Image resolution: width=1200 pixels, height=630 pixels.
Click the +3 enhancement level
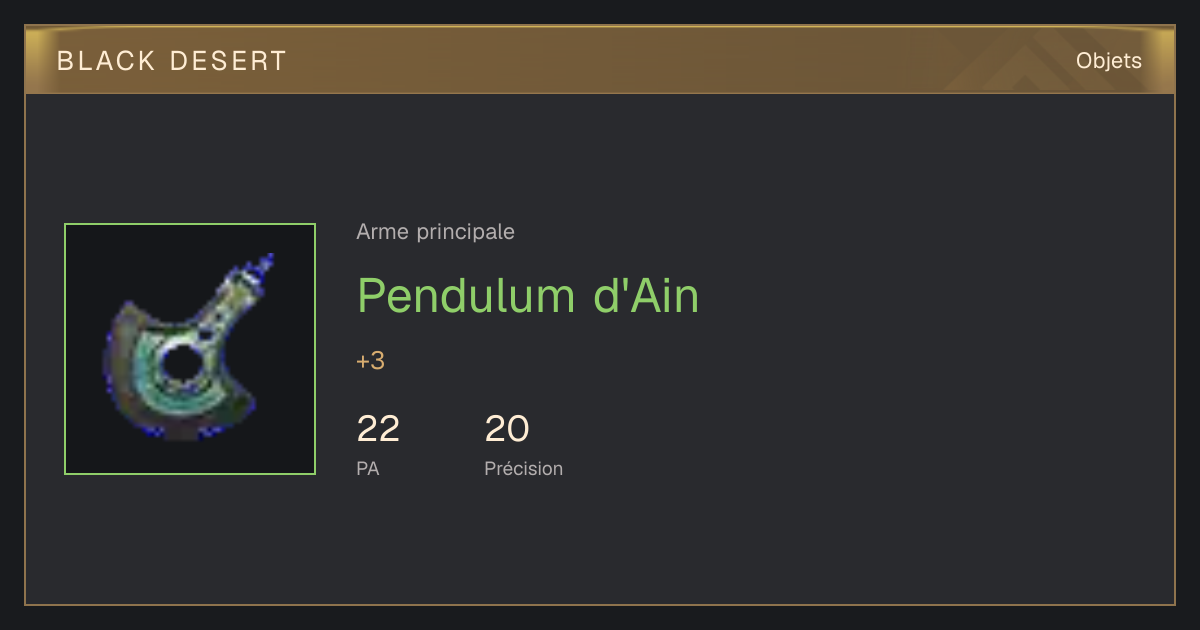click(370, 361)
